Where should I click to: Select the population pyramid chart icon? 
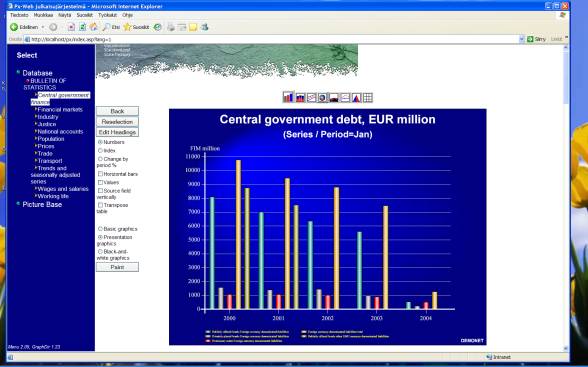(356, 98)
